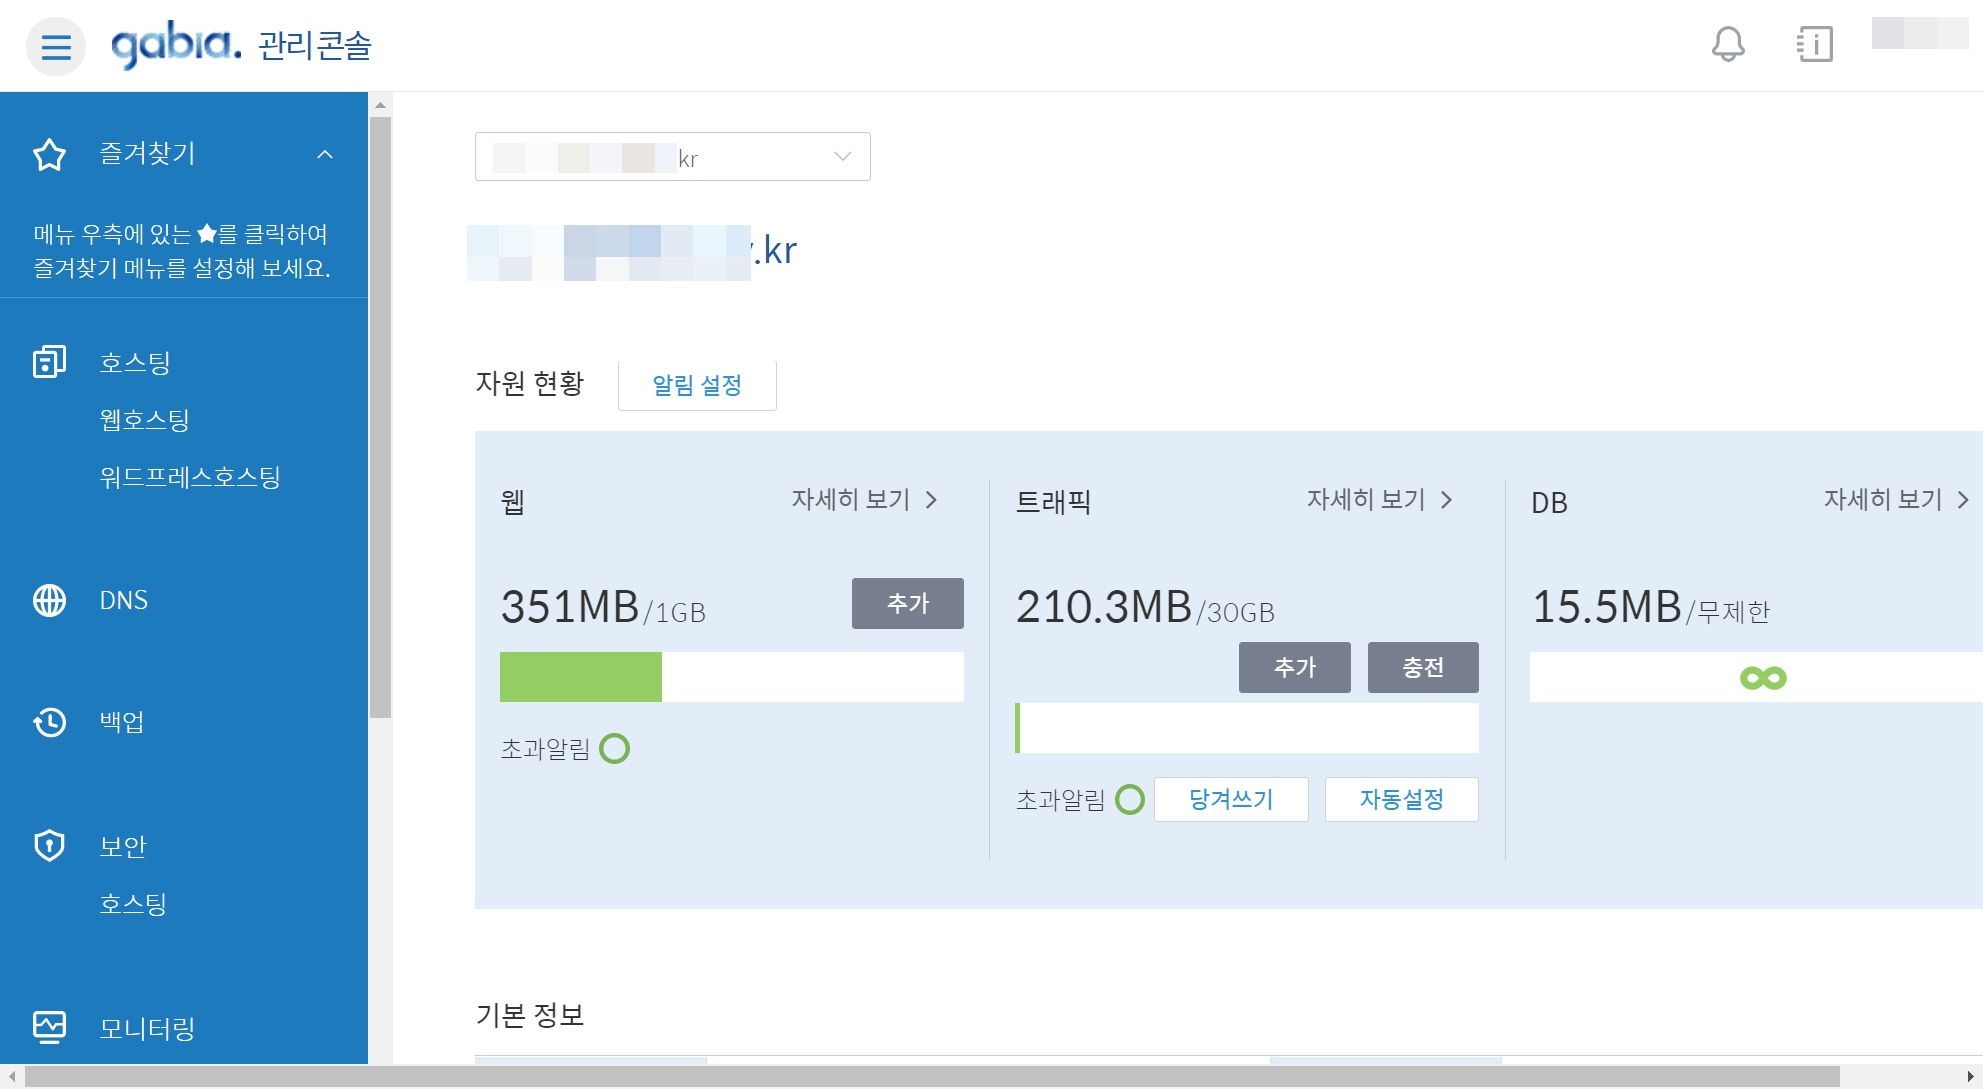Collapse the 즐겨찾기 section chevron
The height and width of the screenshot is (1089, 1983).
pyautogui.click(x=325, y=154)
